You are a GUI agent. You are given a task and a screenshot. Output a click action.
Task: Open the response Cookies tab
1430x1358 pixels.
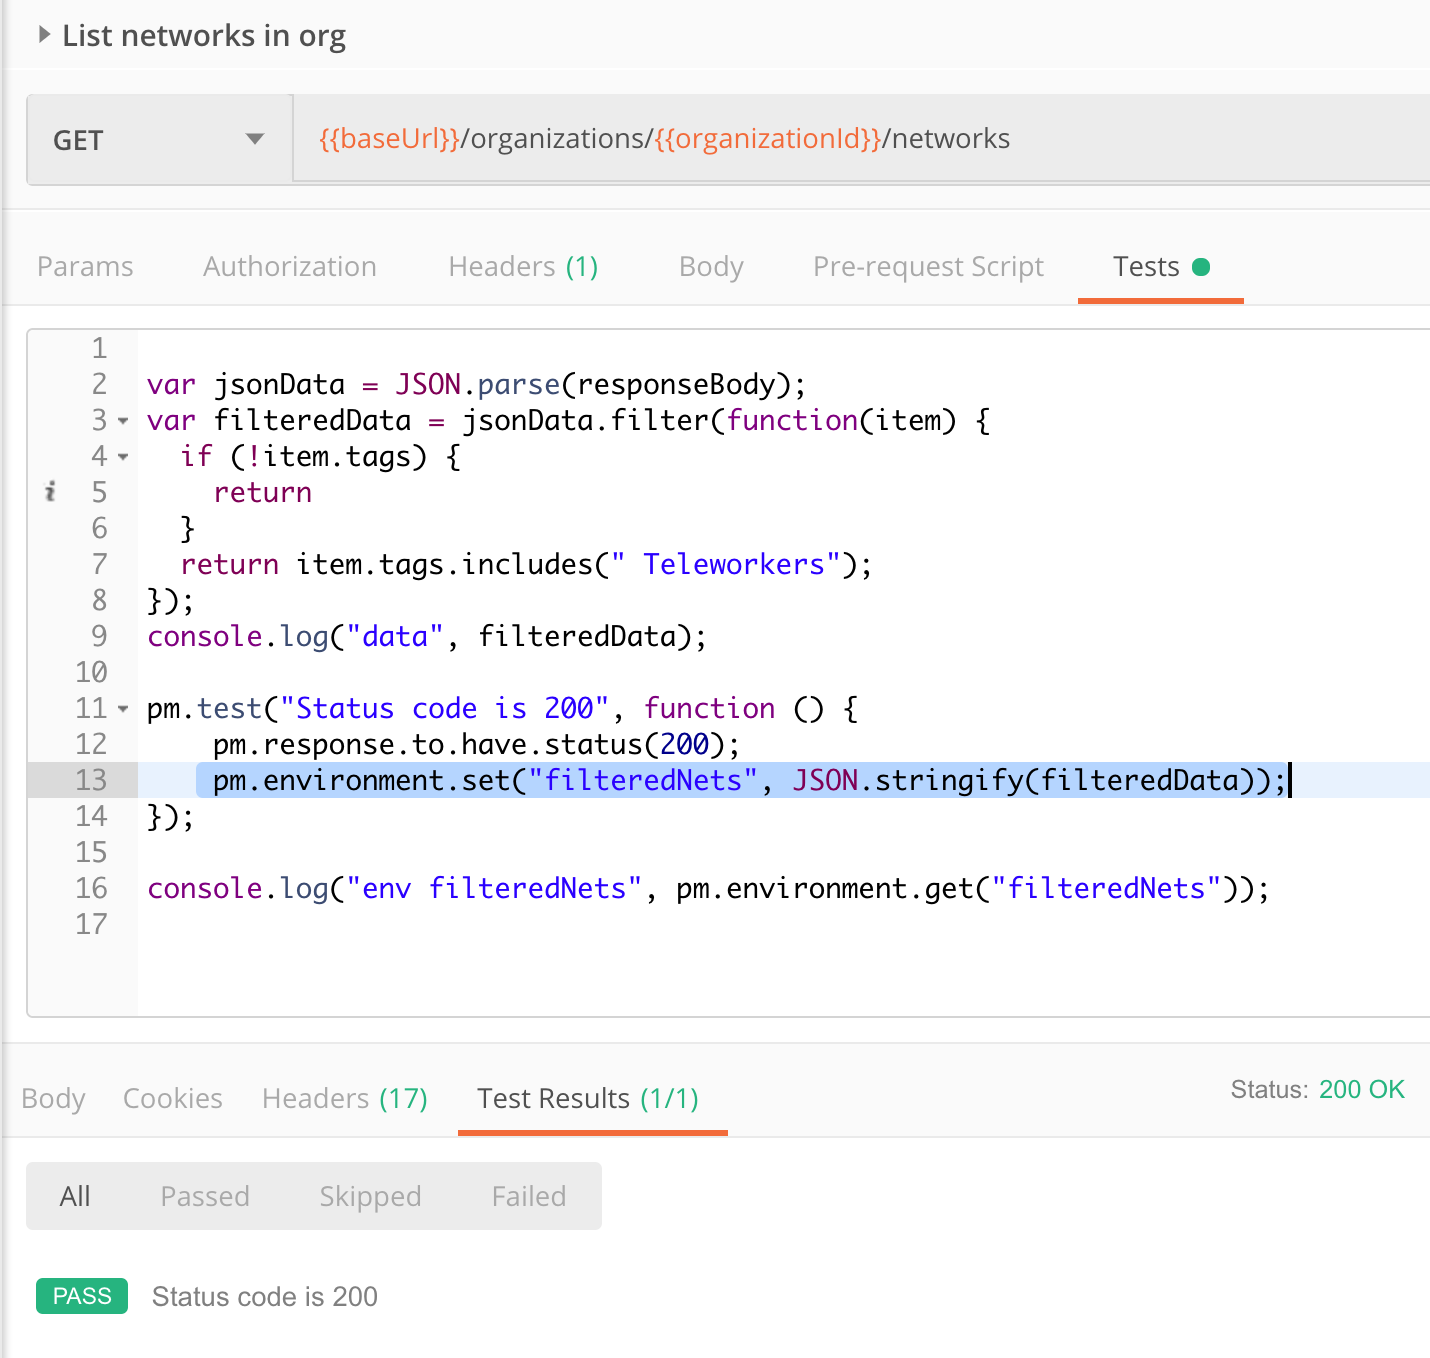[x=172, y=1099]
